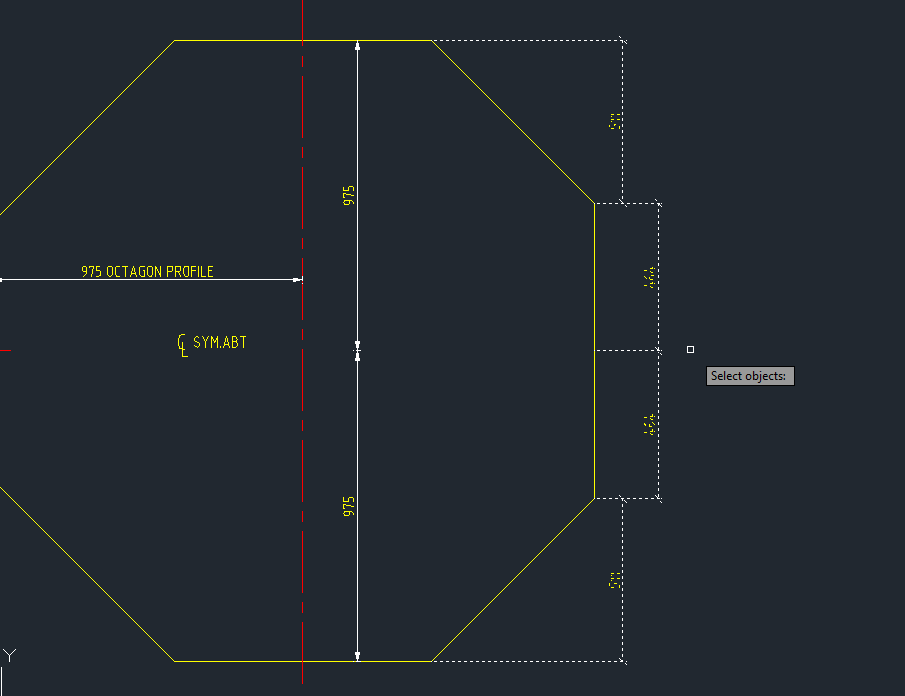Click the UCS Y-axis icon
Viewport: 905px width, 696px height.
click(x=9, y=656)
